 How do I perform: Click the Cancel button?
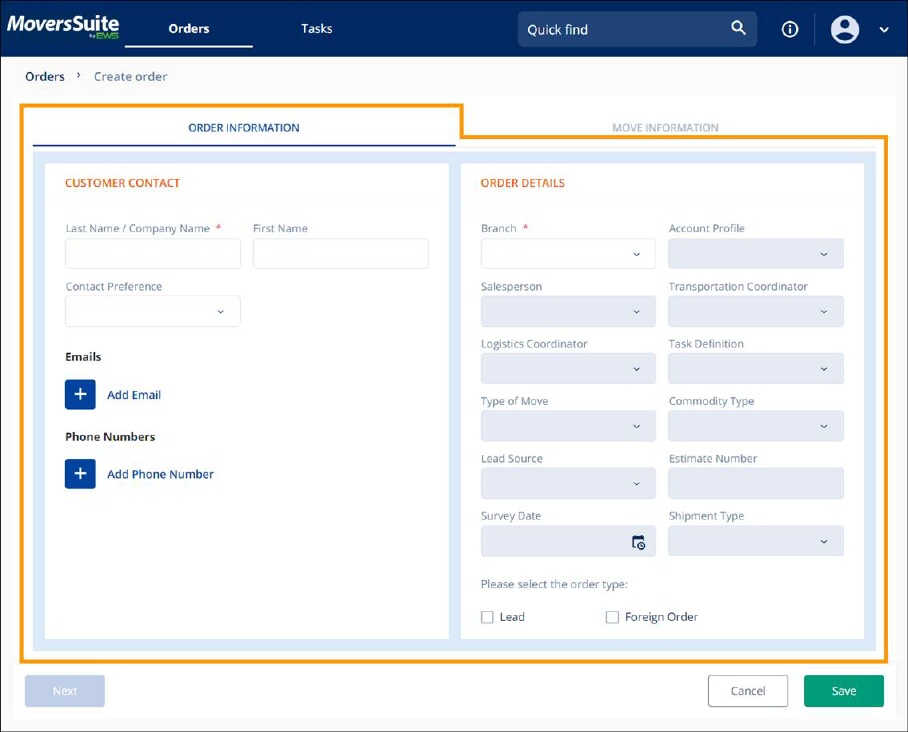coord(748,690)
